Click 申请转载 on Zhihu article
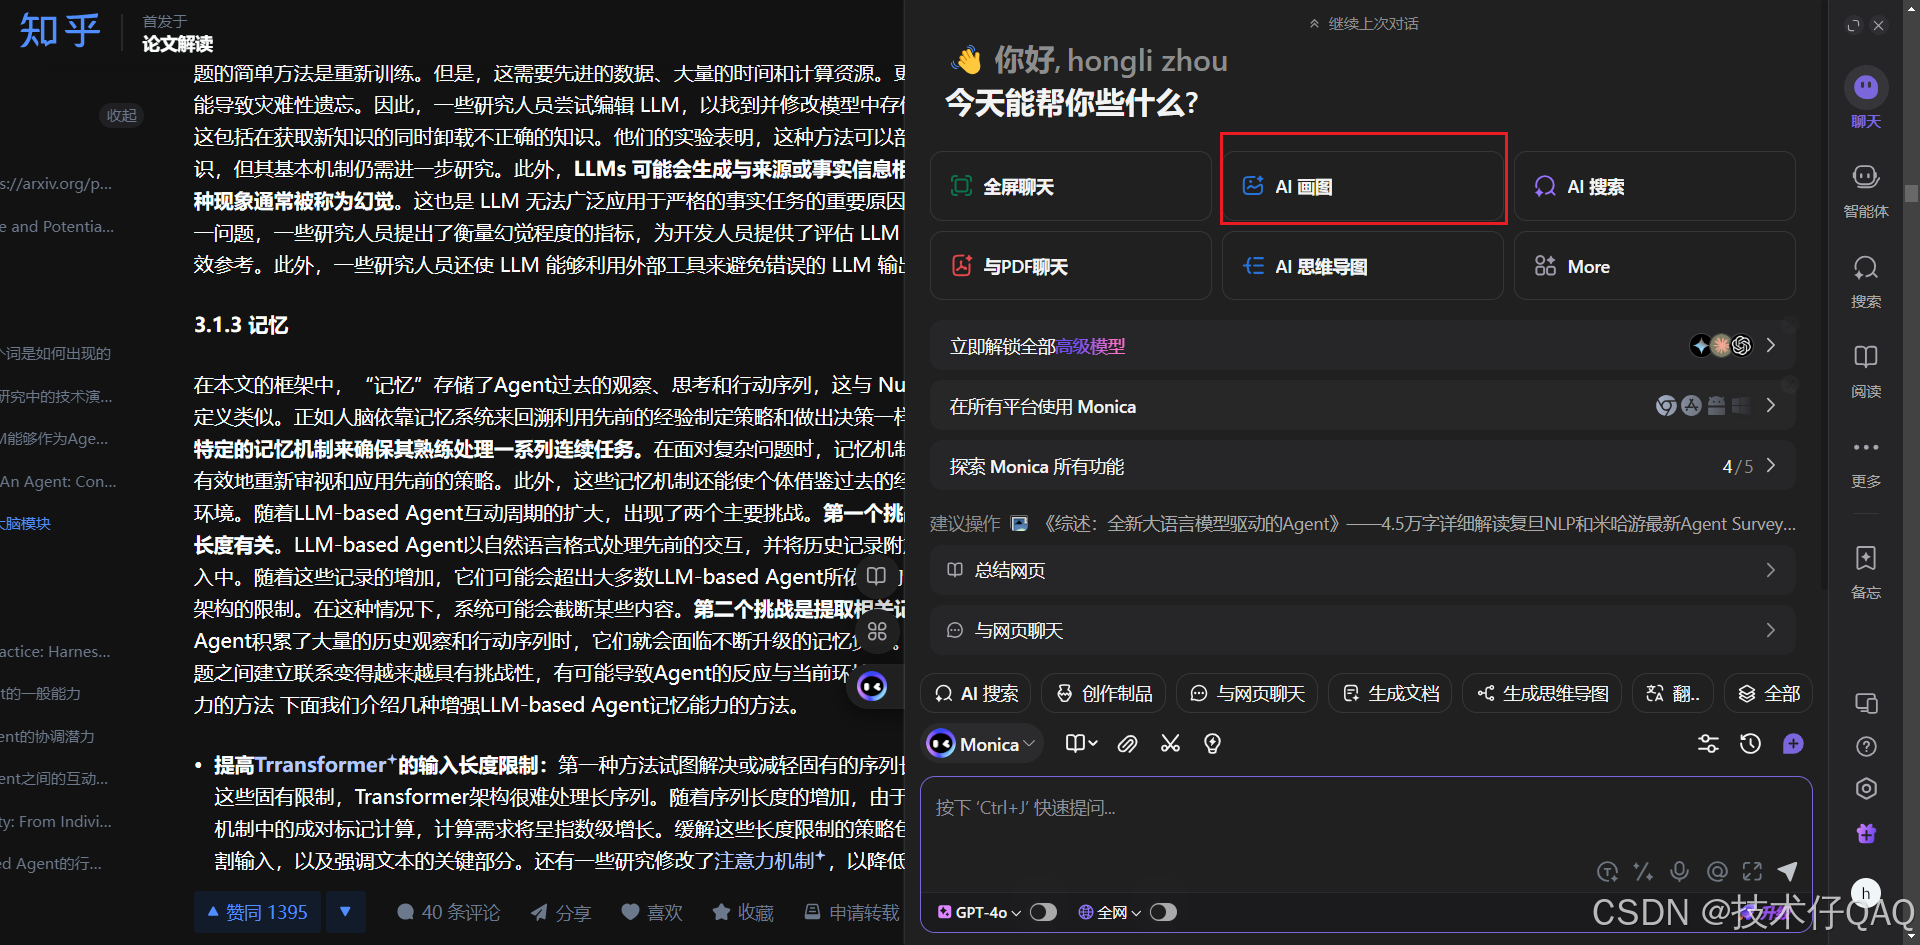The image size is (1920, 945). click(x=852, y=912)
